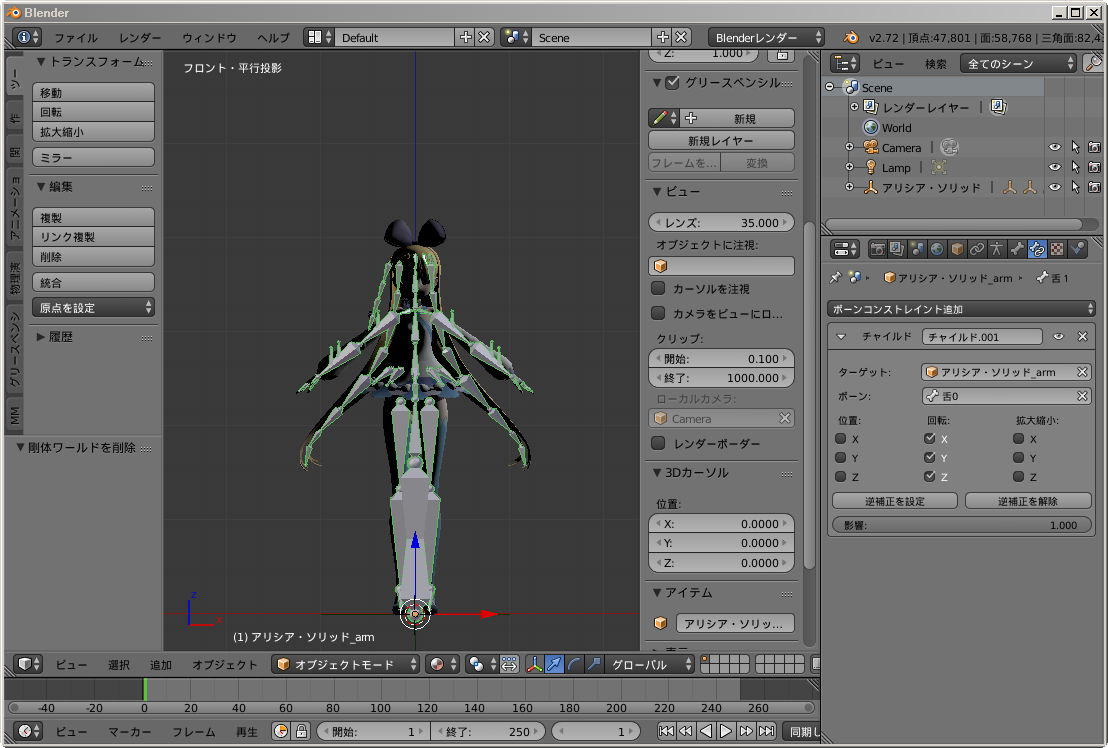The image size is (1108, 748).
Task: Hide the Camera object with eye icon
Action: click(1054, 147)
